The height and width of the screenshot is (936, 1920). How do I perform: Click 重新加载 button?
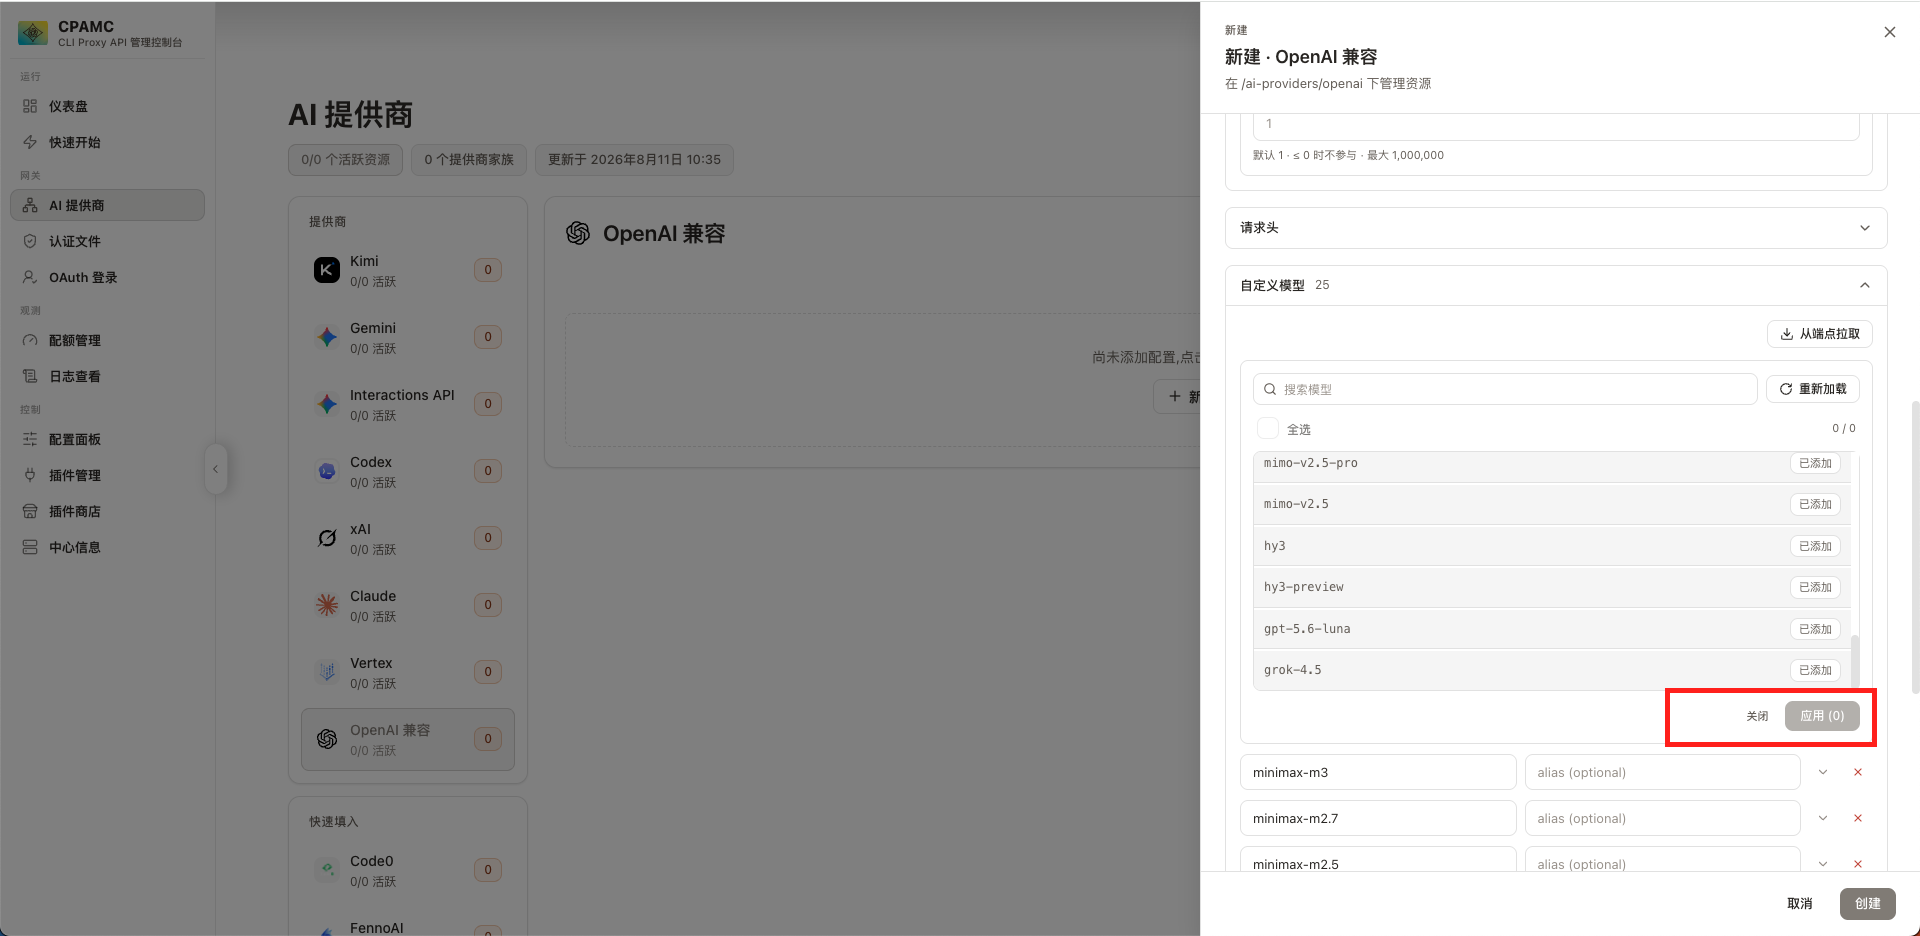[1813, 389]
